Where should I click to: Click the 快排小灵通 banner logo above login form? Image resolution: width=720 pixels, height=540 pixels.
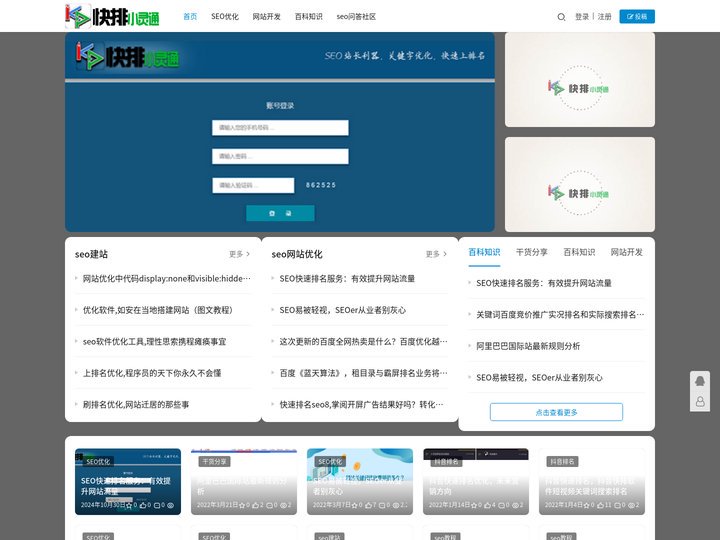pyautogui.click(x=128, y=57)
